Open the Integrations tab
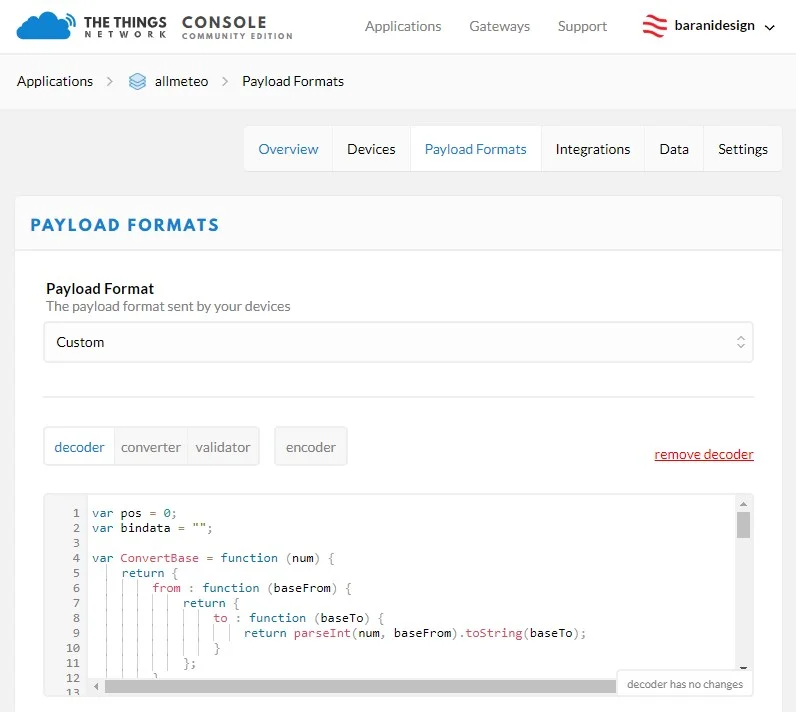Image resolution: width=796 pixels, height=712 pixels. click(x=592, y=149)
